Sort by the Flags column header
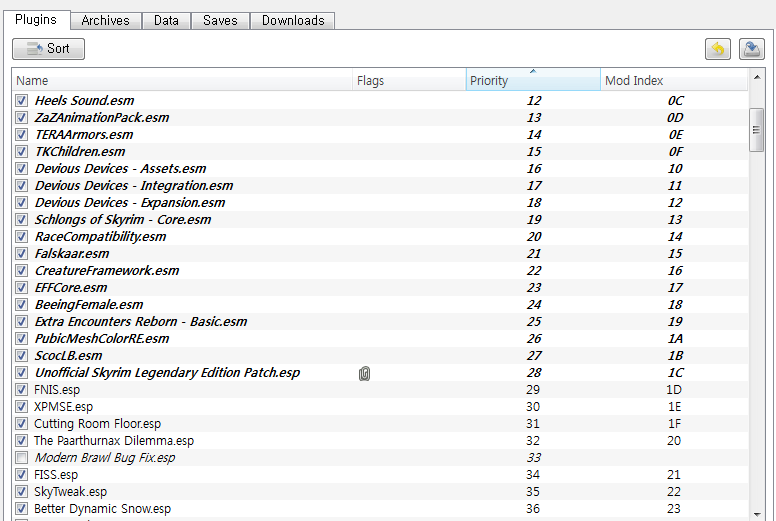Image resolution: width=776 pixels, height=521 pixels. (x=409, y=80)
